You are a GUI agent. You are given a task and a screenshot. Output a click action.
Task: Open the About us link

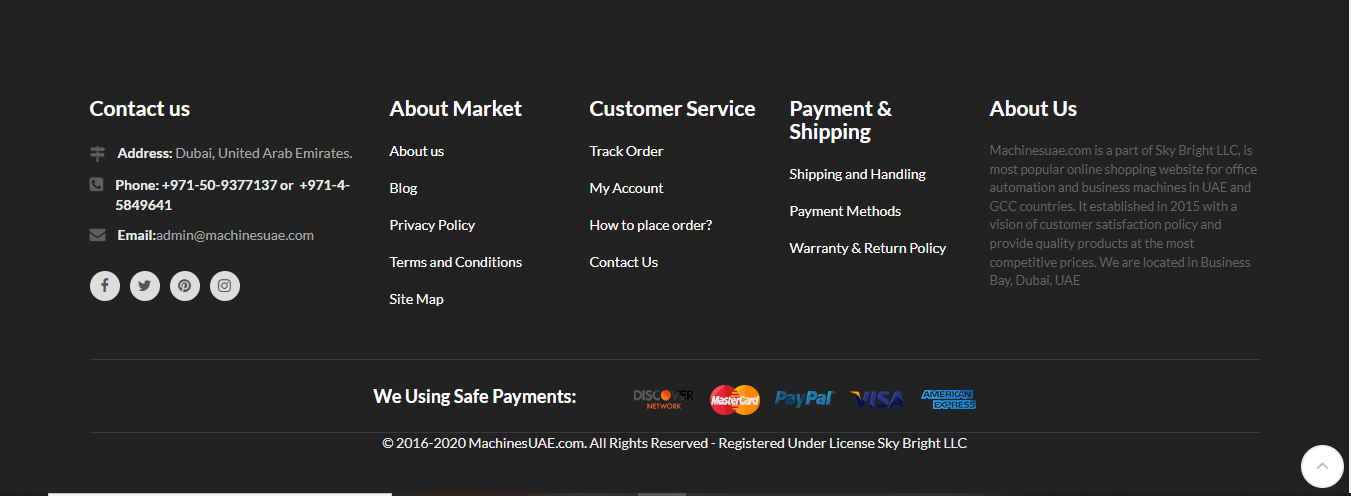point(417,151)
